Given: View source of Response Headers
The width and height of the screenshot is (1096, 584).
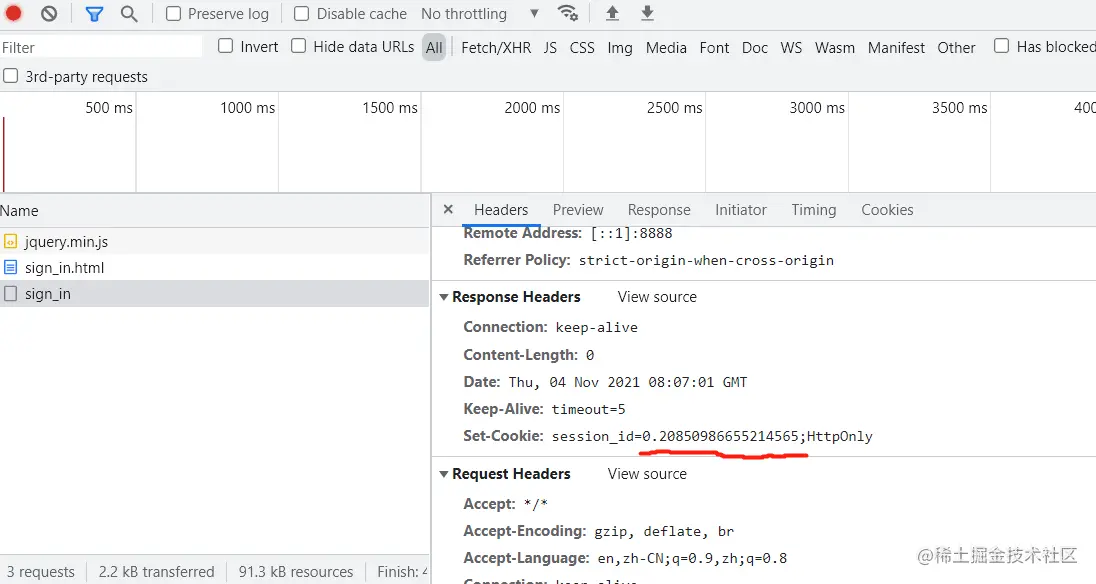Looking at the screenshot, I should [657, 297].
